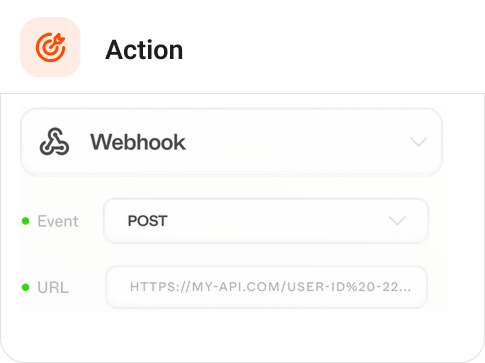This screenshot has width=485, height=363.
Task: Select the peach rounded Action badge
Action: 50,47
